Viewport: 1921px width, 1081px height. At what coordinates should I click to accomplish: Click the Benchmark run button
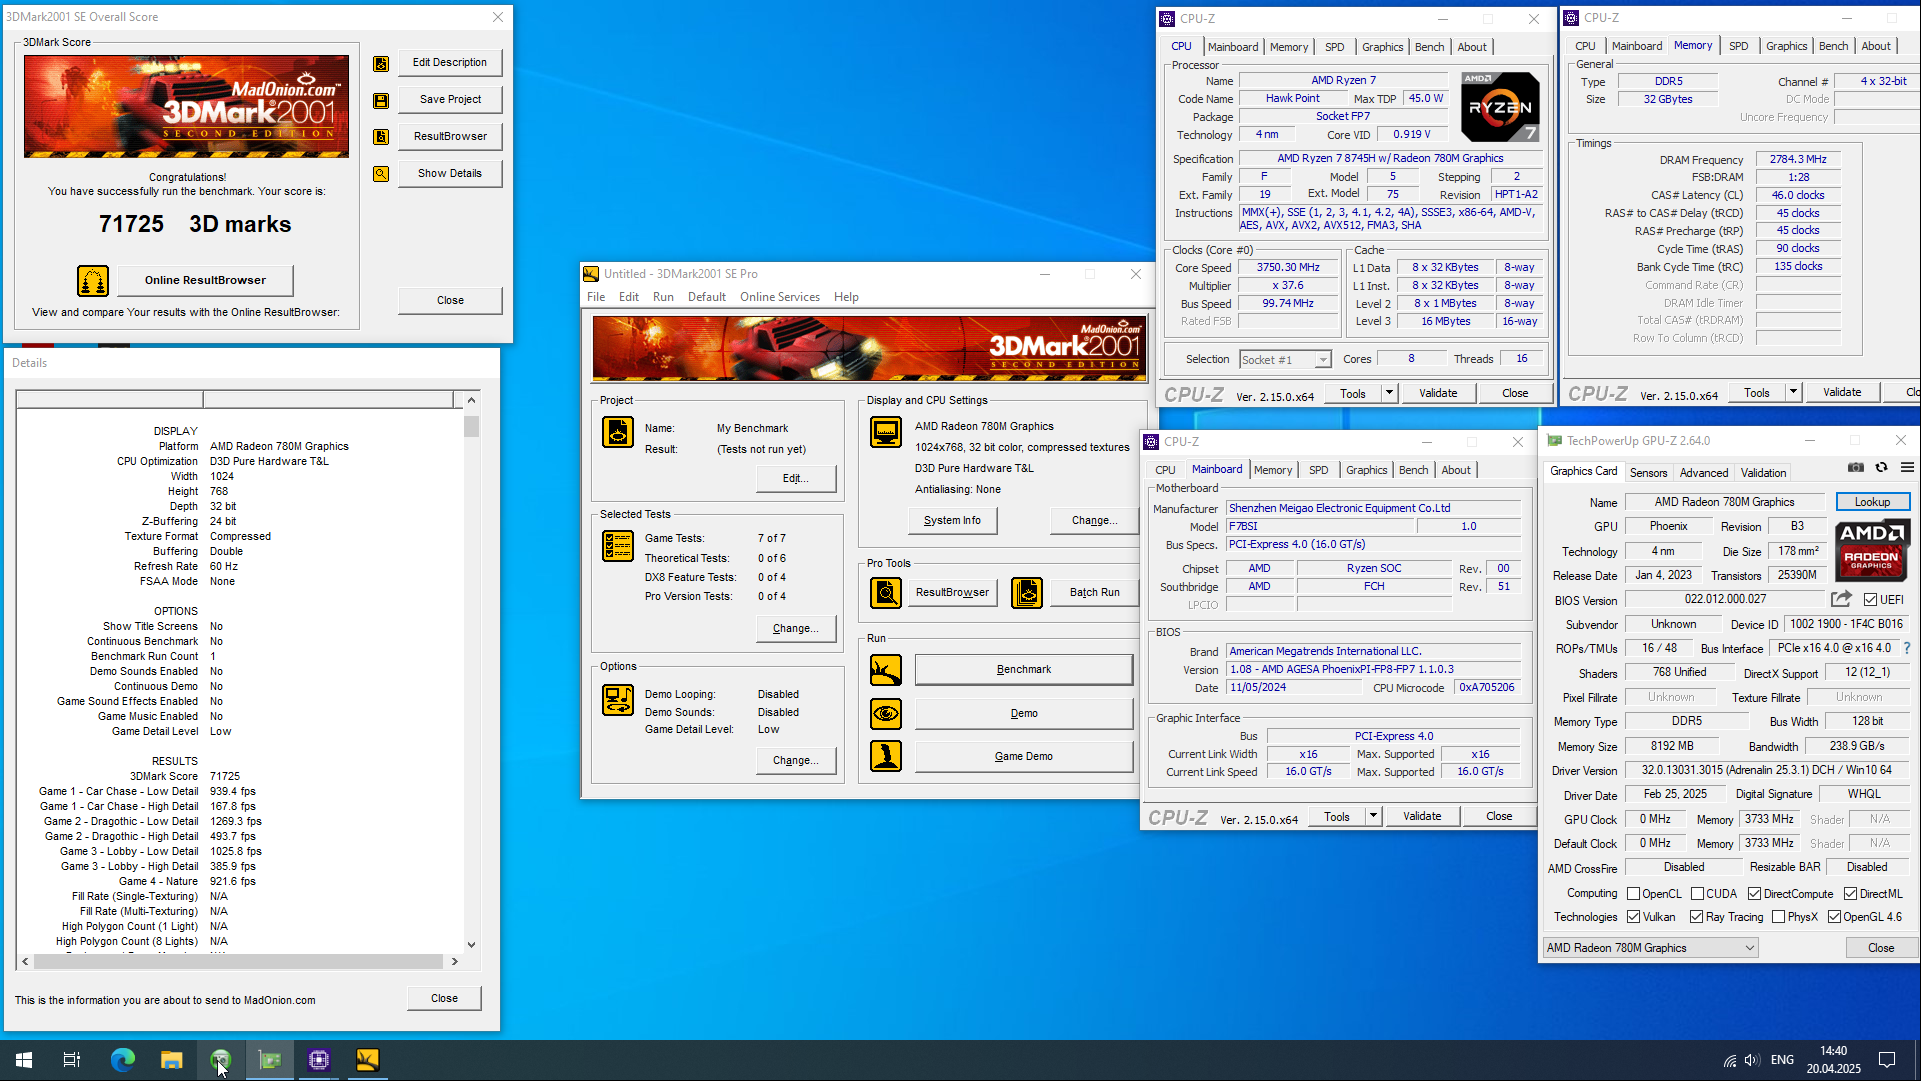pos(1024,670)
